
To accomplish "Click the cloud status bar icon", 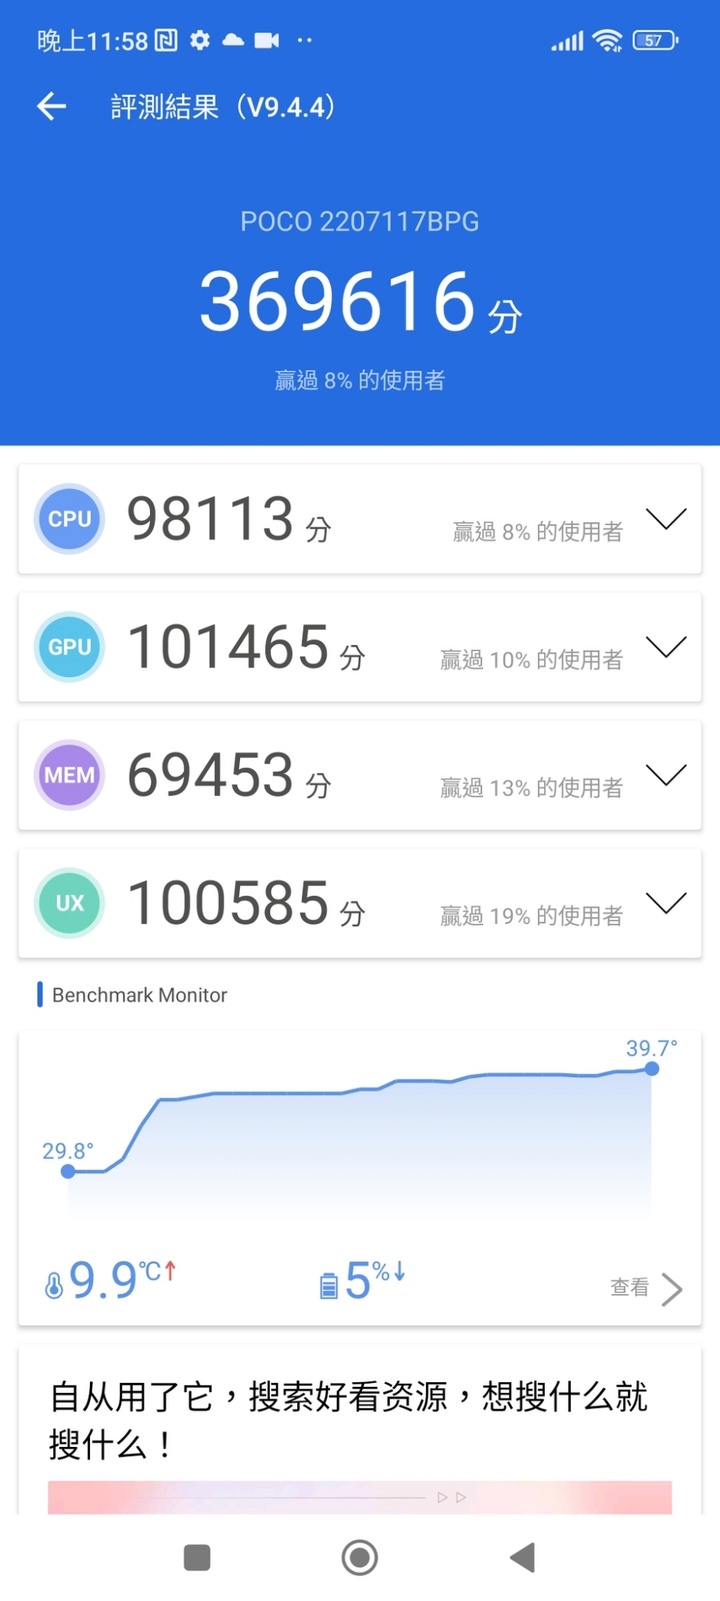I will pyautogui.click(x=233, y=40).
